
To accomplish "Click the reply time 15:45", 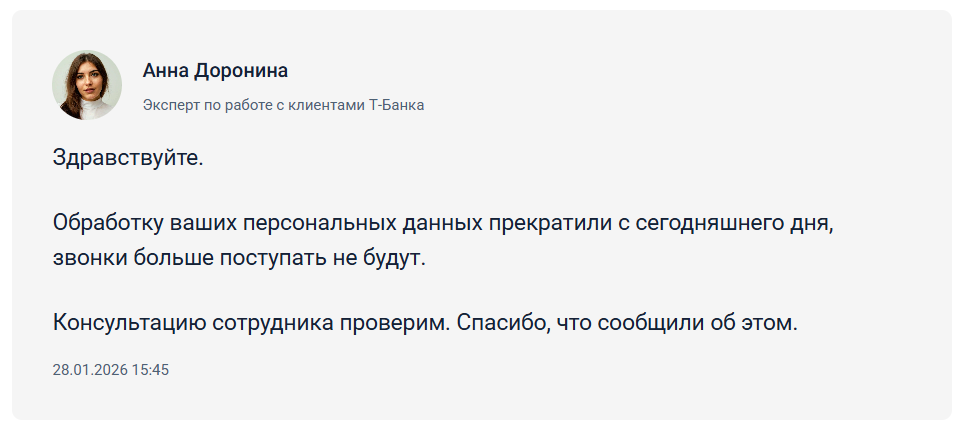I will point(150,370).
